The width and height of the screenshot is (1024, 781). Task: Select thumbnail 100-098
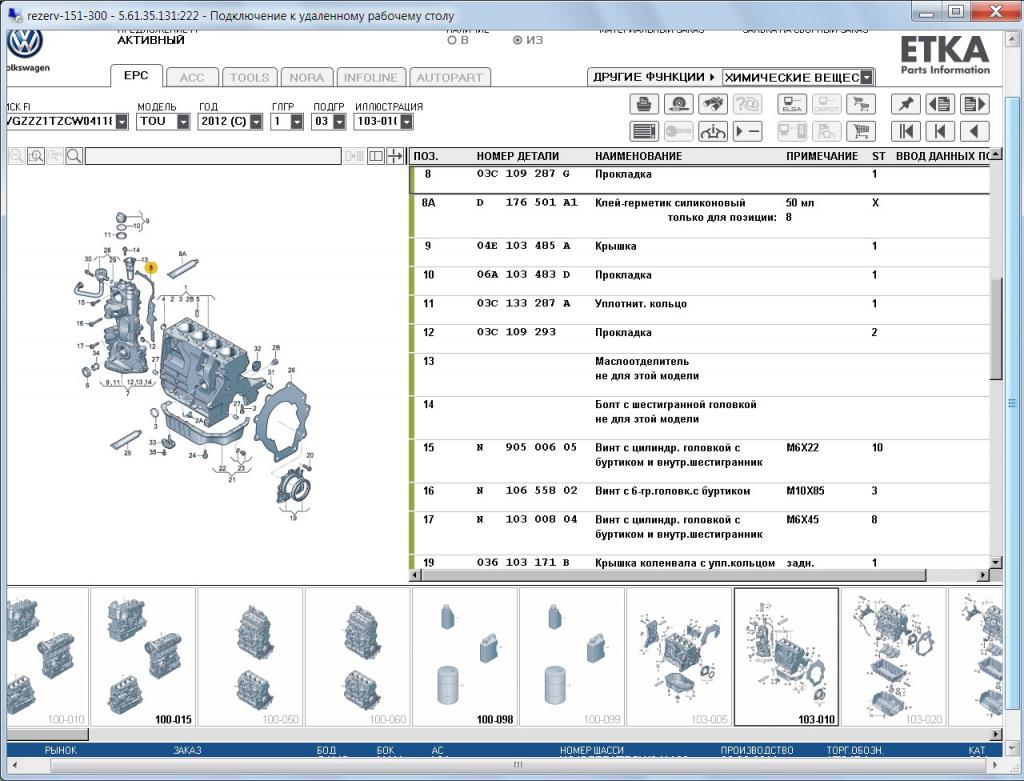click(x=465, y=657)
